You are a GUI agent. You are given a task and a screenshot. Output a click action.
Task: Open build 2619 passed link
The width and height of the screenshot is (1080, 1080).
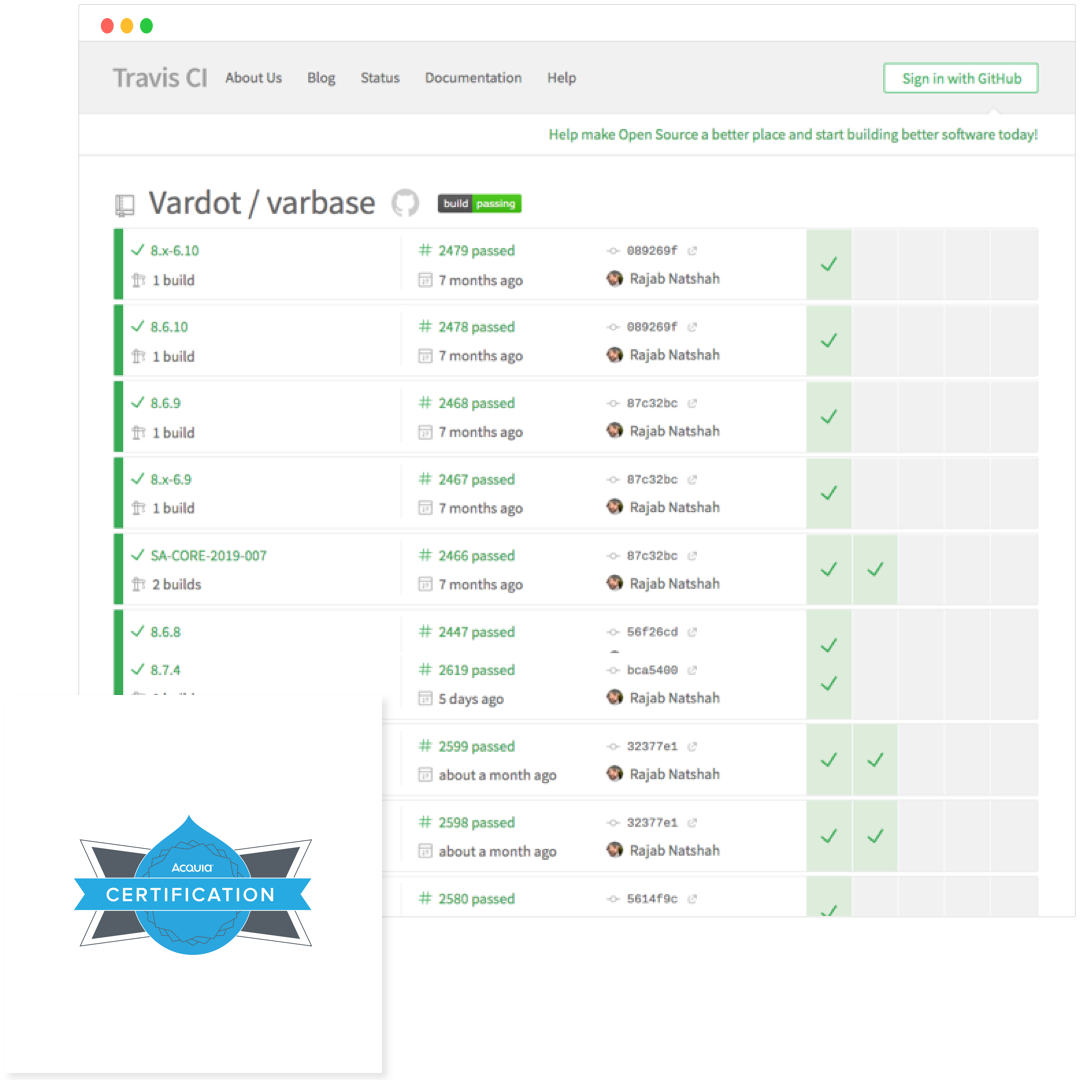click(x=476, y=670)
